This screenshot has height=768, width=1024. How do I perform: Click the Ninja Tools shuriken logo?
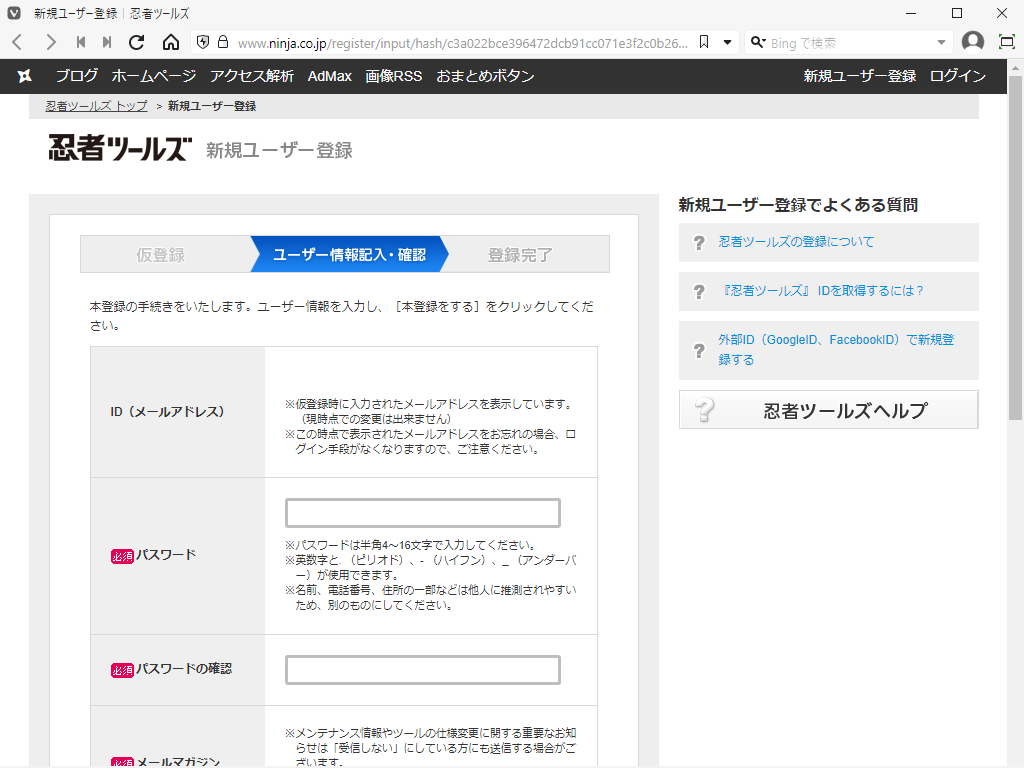click(25, 76)
